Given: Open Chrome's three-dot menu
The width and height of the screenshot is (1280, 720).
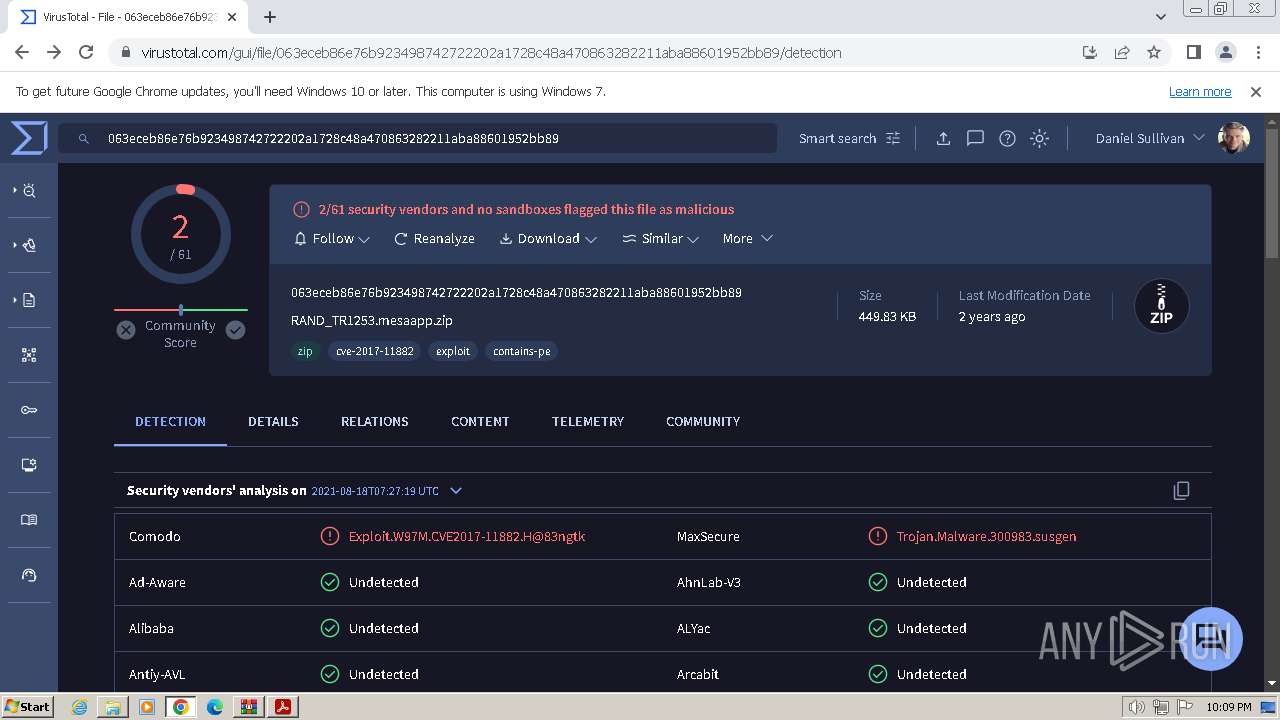Looking at the screenshot, I should [x=1257, y=52].
